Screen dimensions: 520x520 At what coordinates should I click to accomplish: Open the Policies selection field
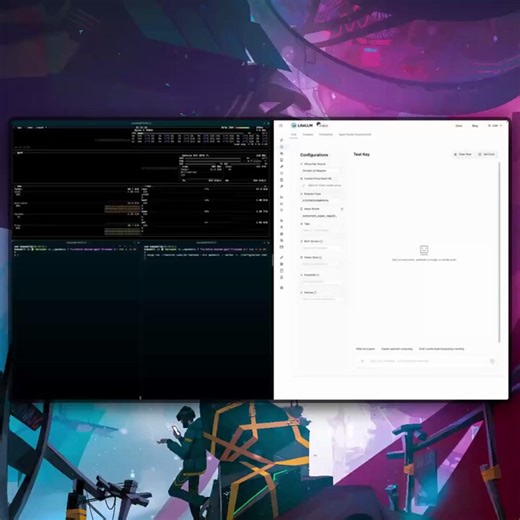pos(322,299)
